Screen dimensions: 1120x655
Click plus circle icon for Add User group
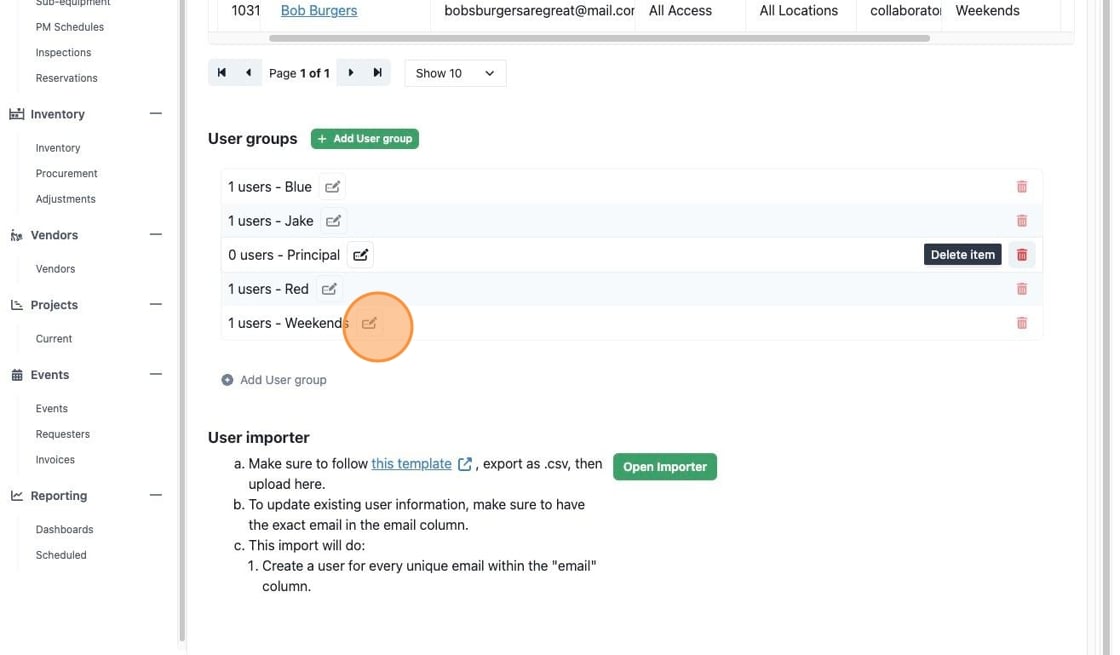click(x=227, y=380)
